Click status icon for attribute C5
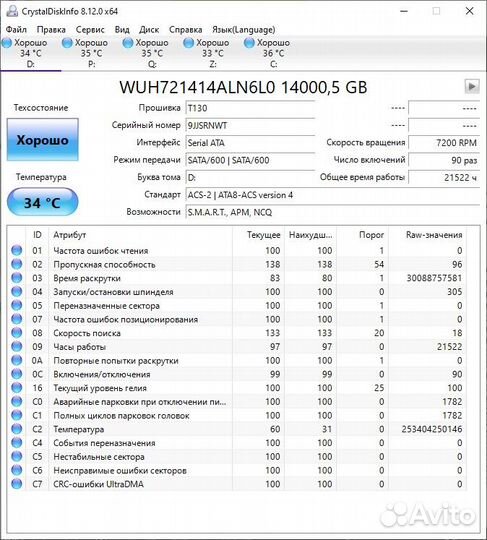The image size is (487, 540). tap(16, 457)
